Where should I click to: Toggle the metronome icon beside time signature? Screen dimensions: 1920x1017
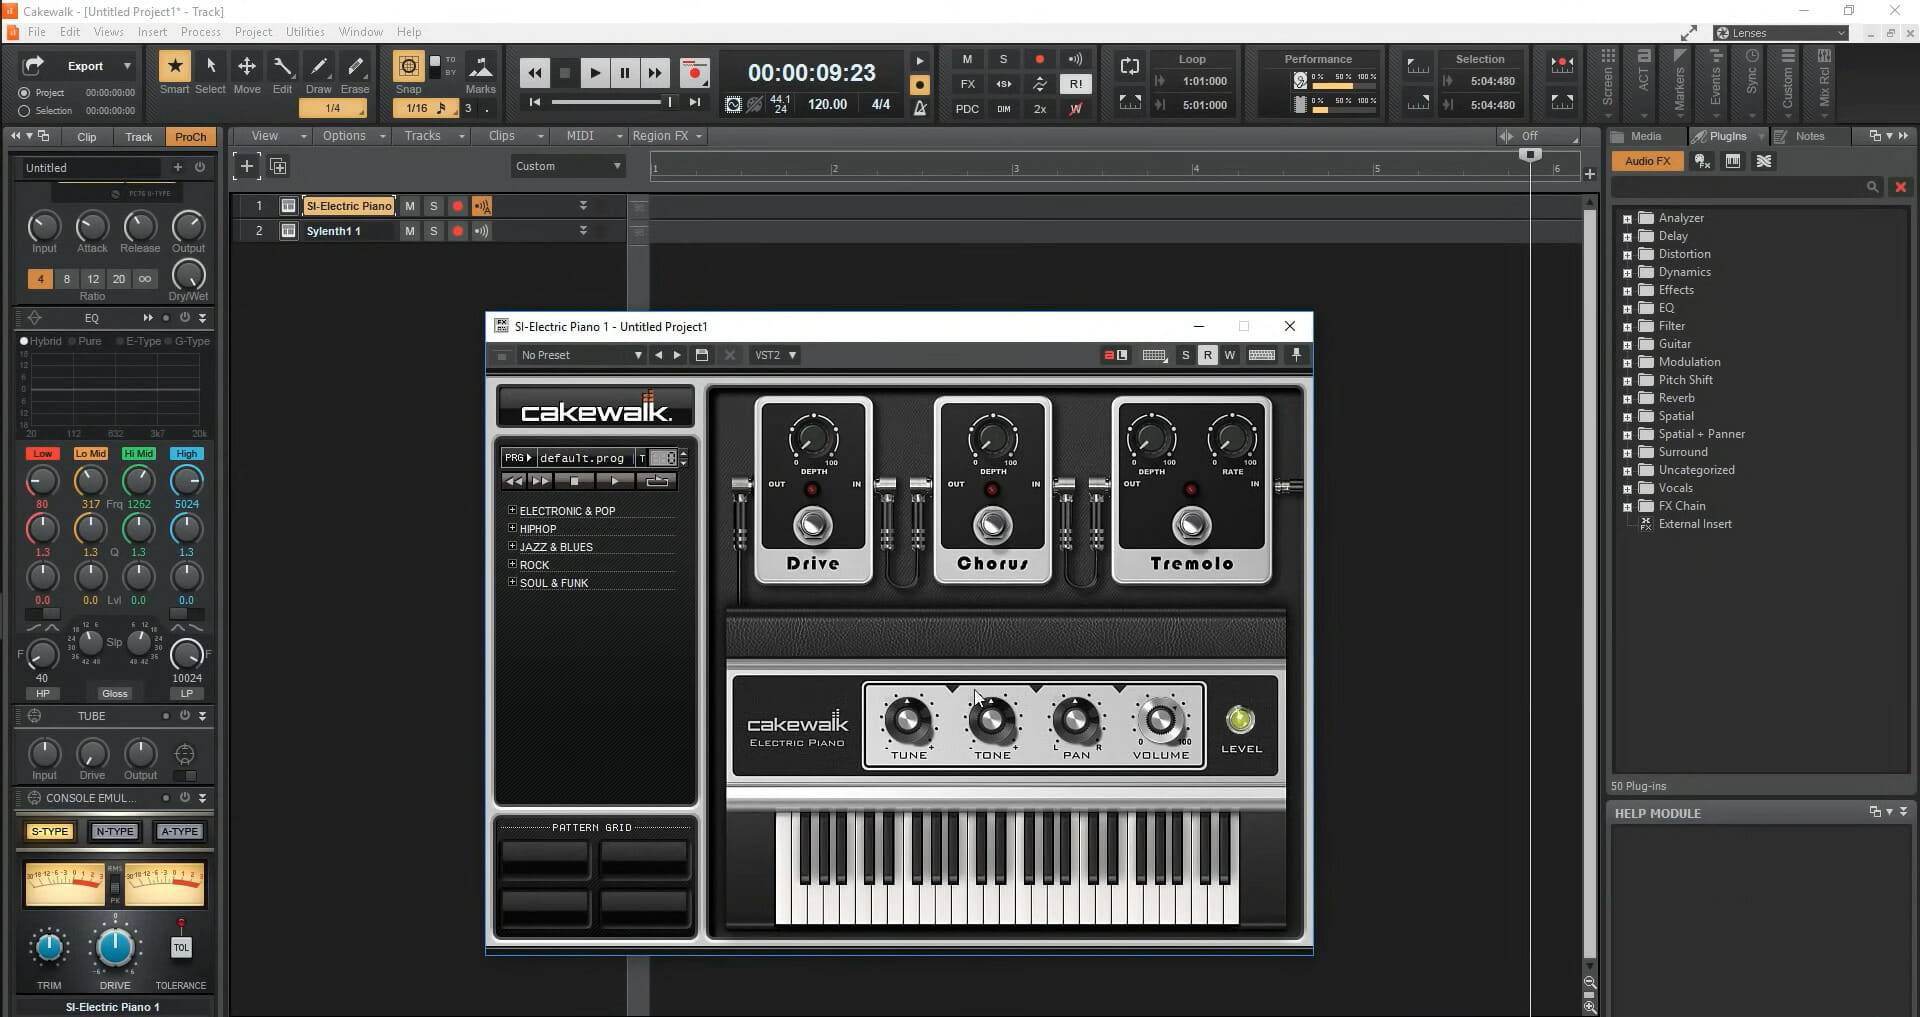tap(920, 107)
